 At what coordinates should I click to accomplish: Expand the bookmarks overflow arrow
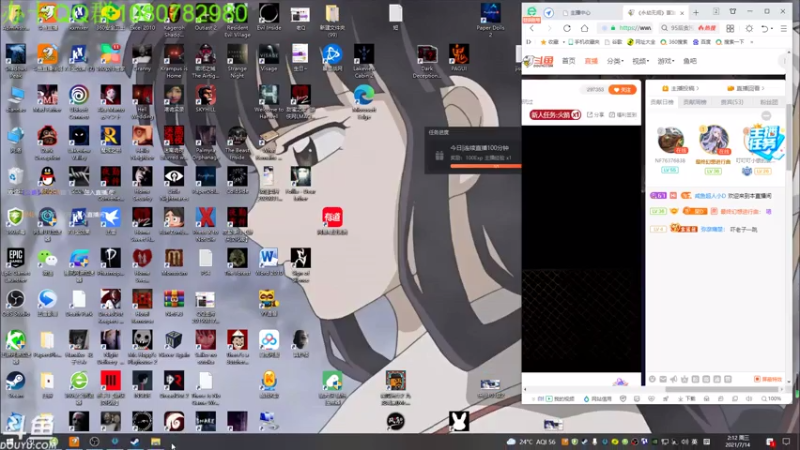click(752, 42)
